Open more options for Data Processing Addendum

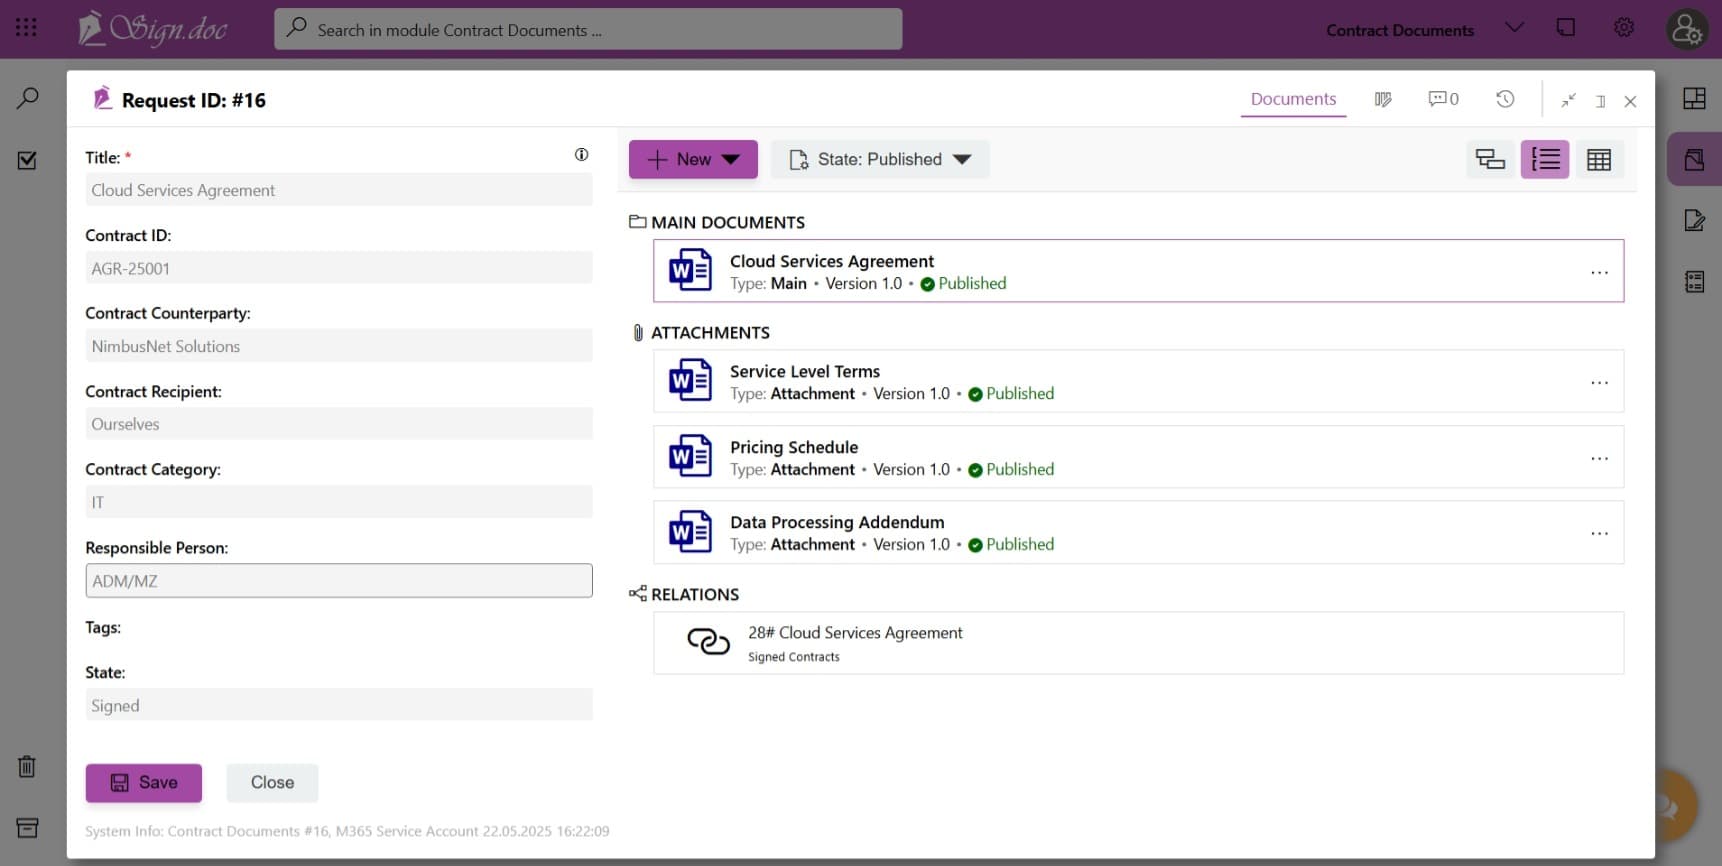coord(1599,533)
